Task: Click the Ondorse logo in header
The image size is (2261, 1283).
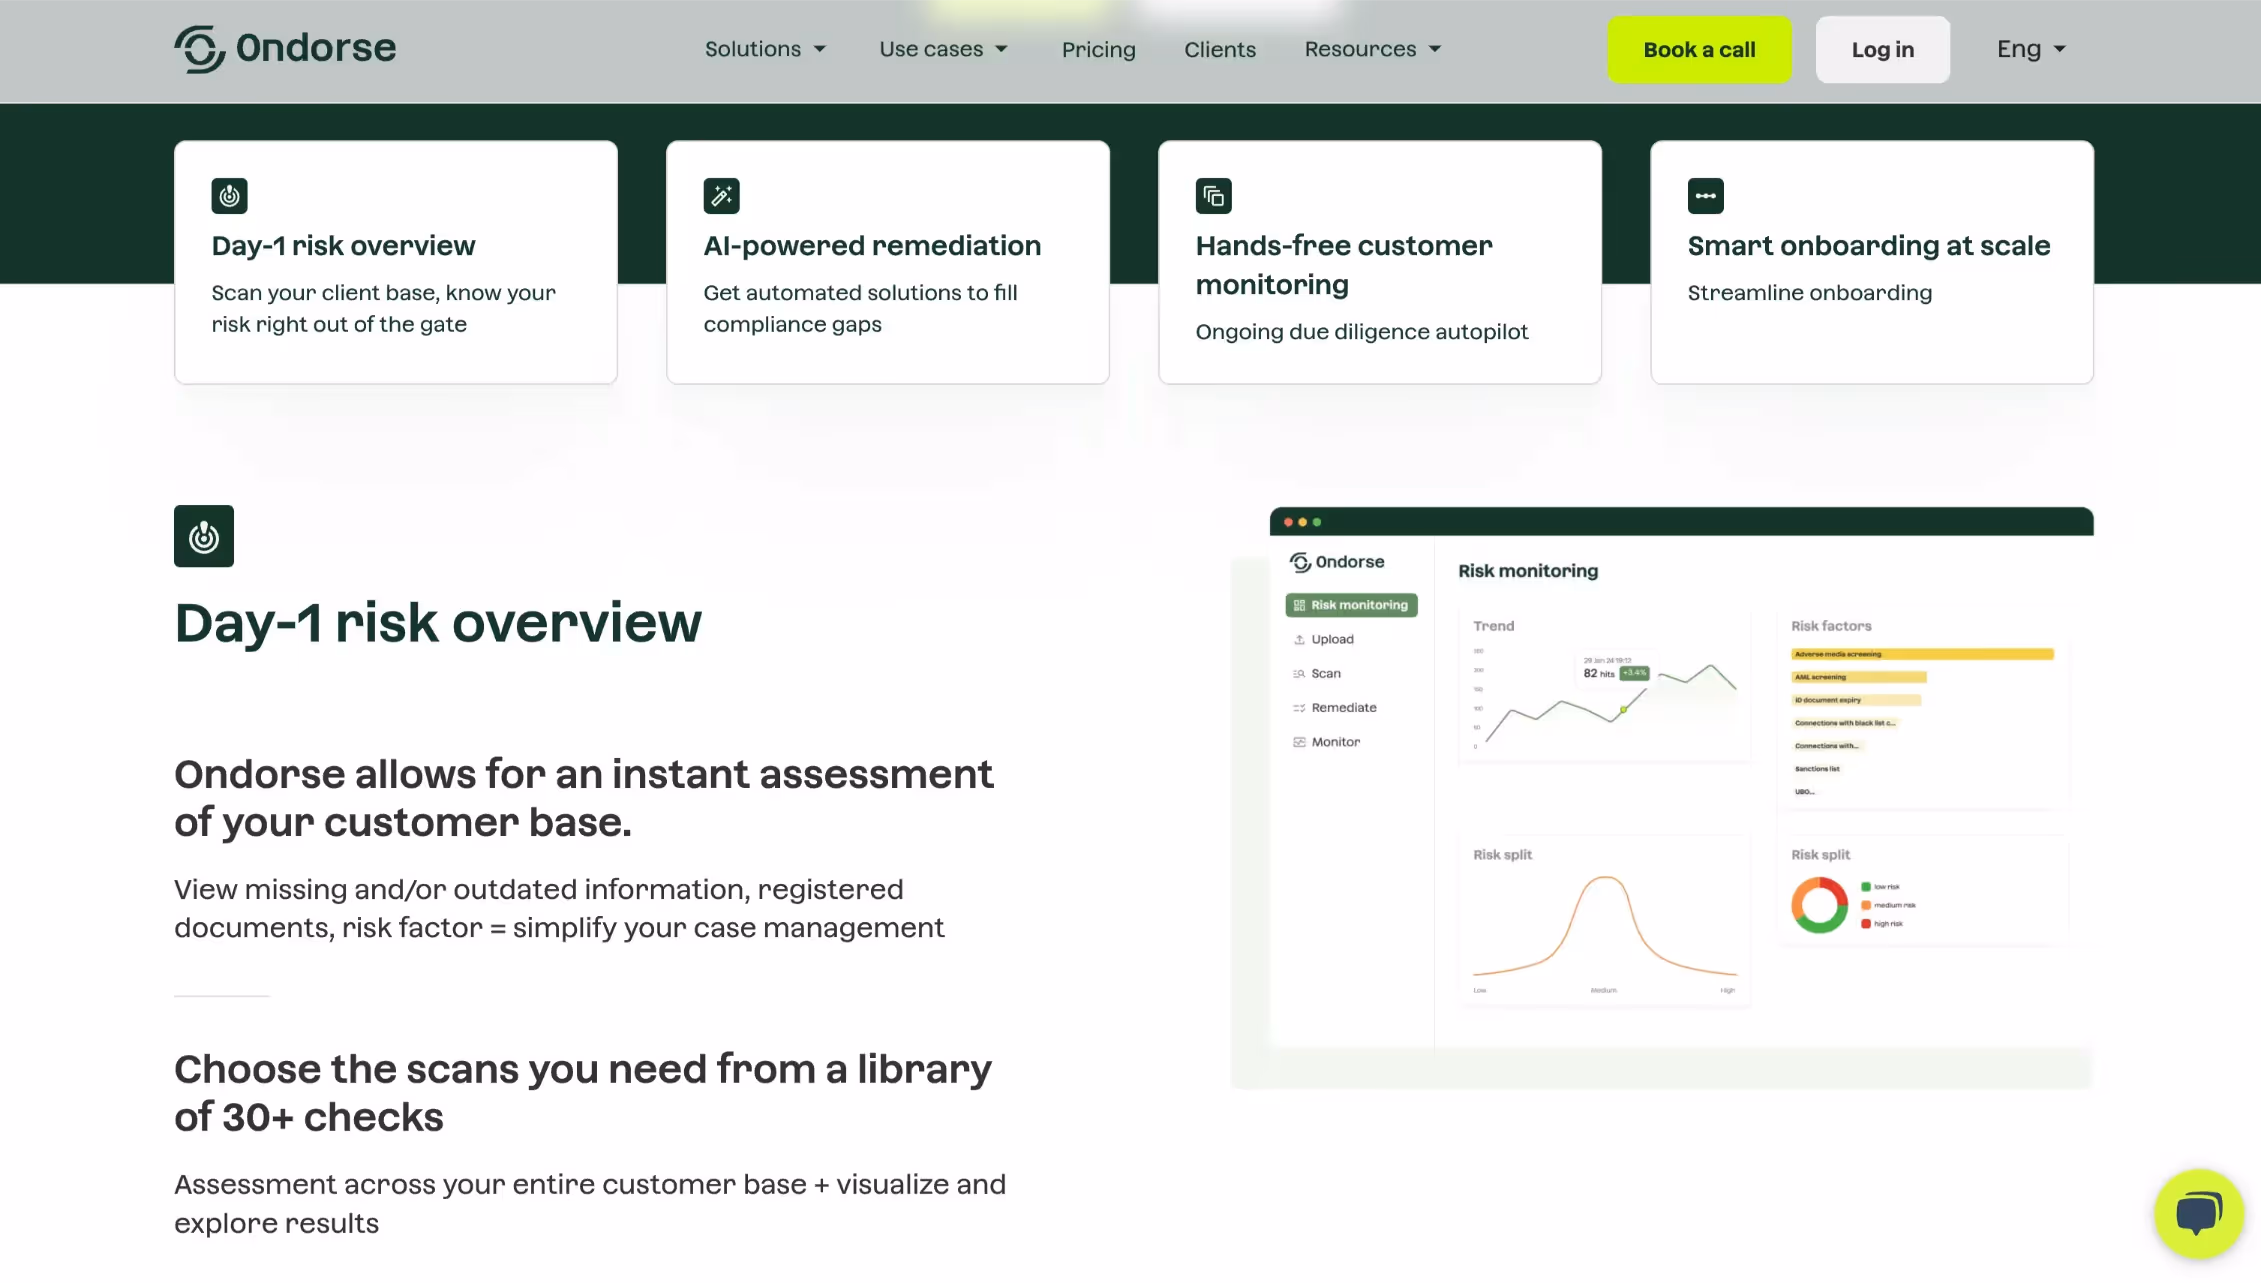Action: coord(285,49)
